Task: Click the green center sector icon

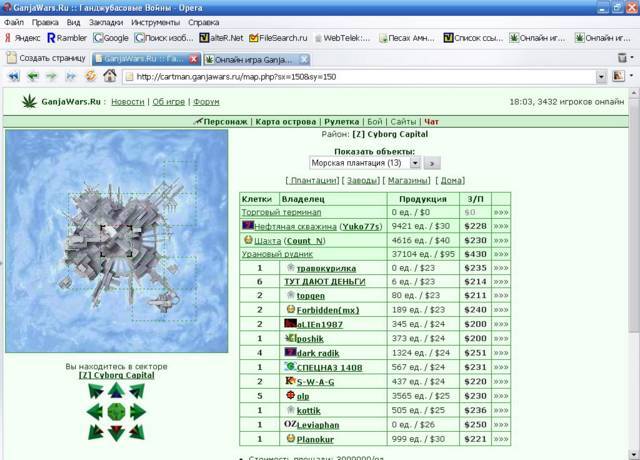Action: [116, 411]
